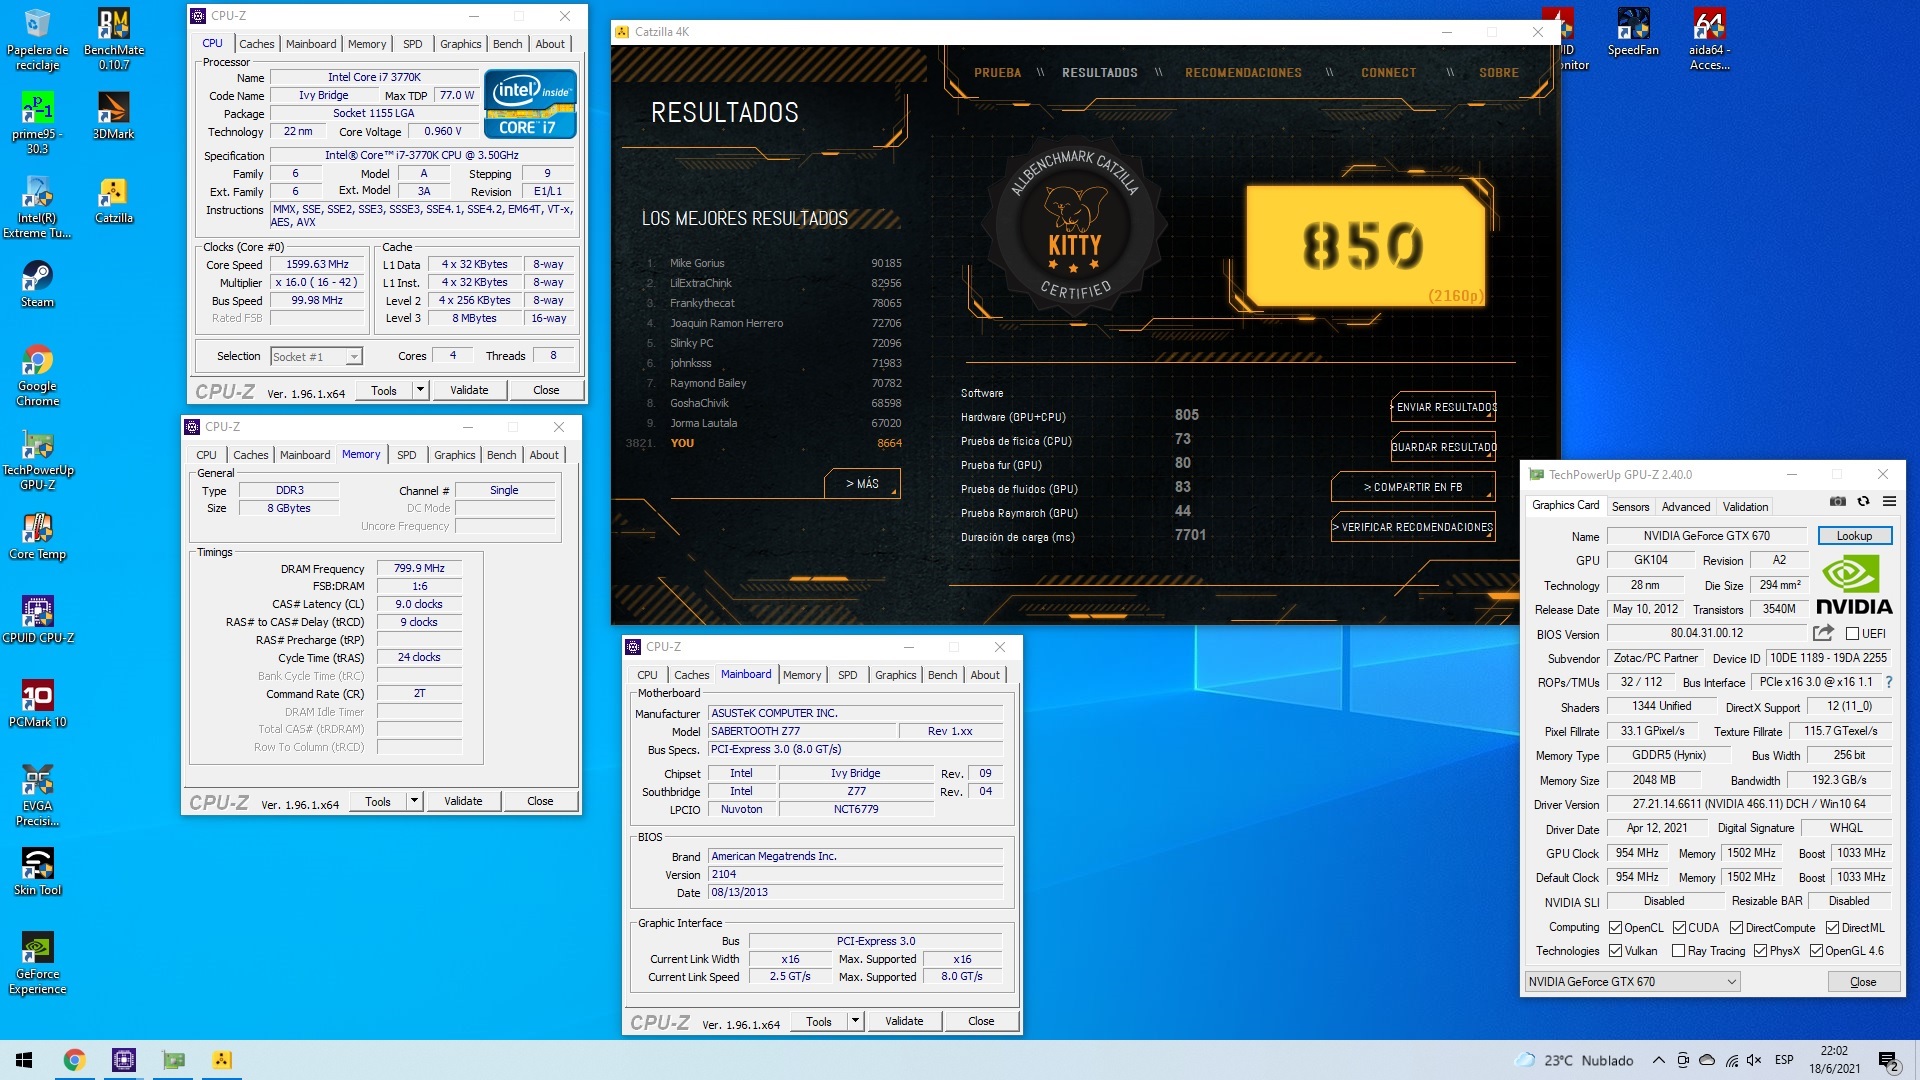Open the Windows Start menu

(x=24, y=1060)
